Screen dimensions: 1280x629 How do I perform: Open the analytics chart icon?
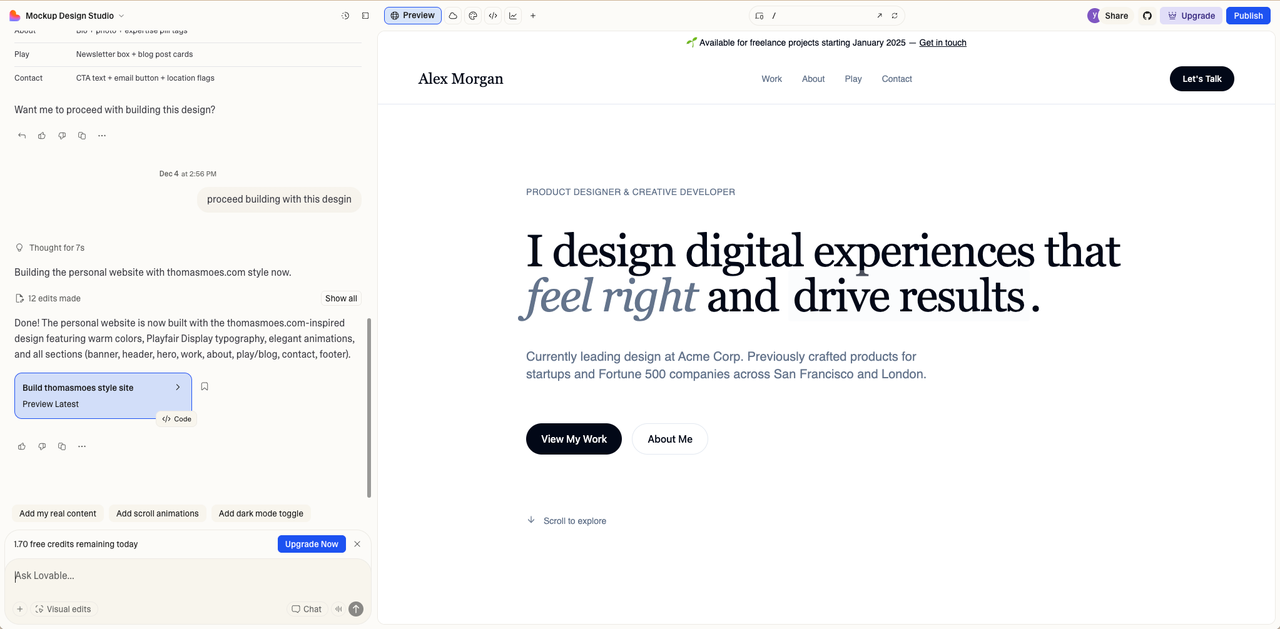513,16
